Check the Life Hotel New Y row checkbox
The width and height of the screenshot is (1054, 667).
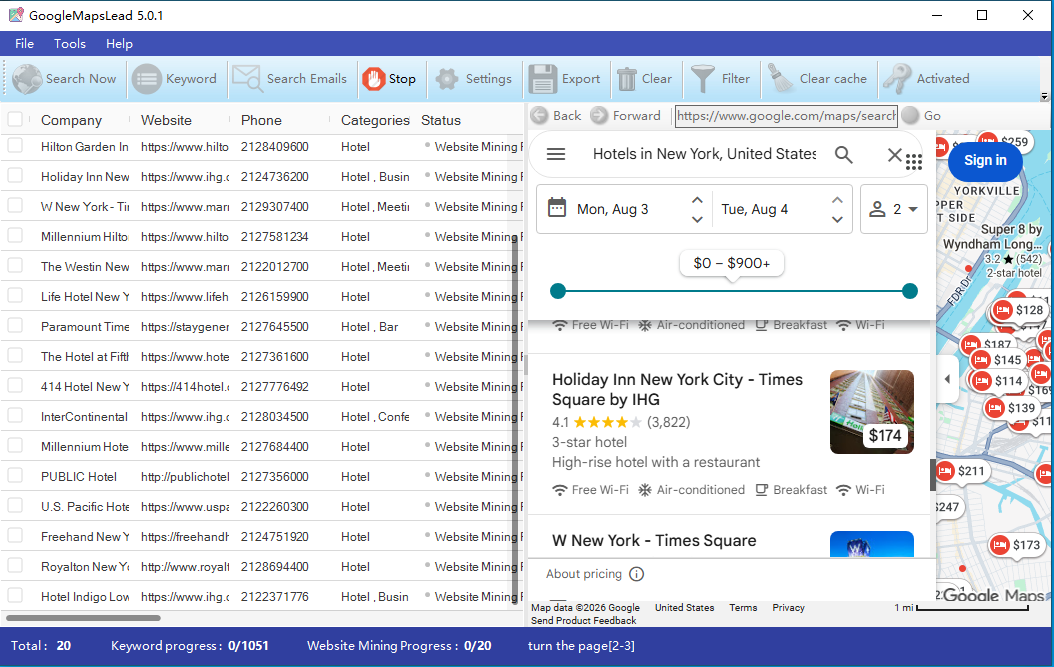coord(15,296)
